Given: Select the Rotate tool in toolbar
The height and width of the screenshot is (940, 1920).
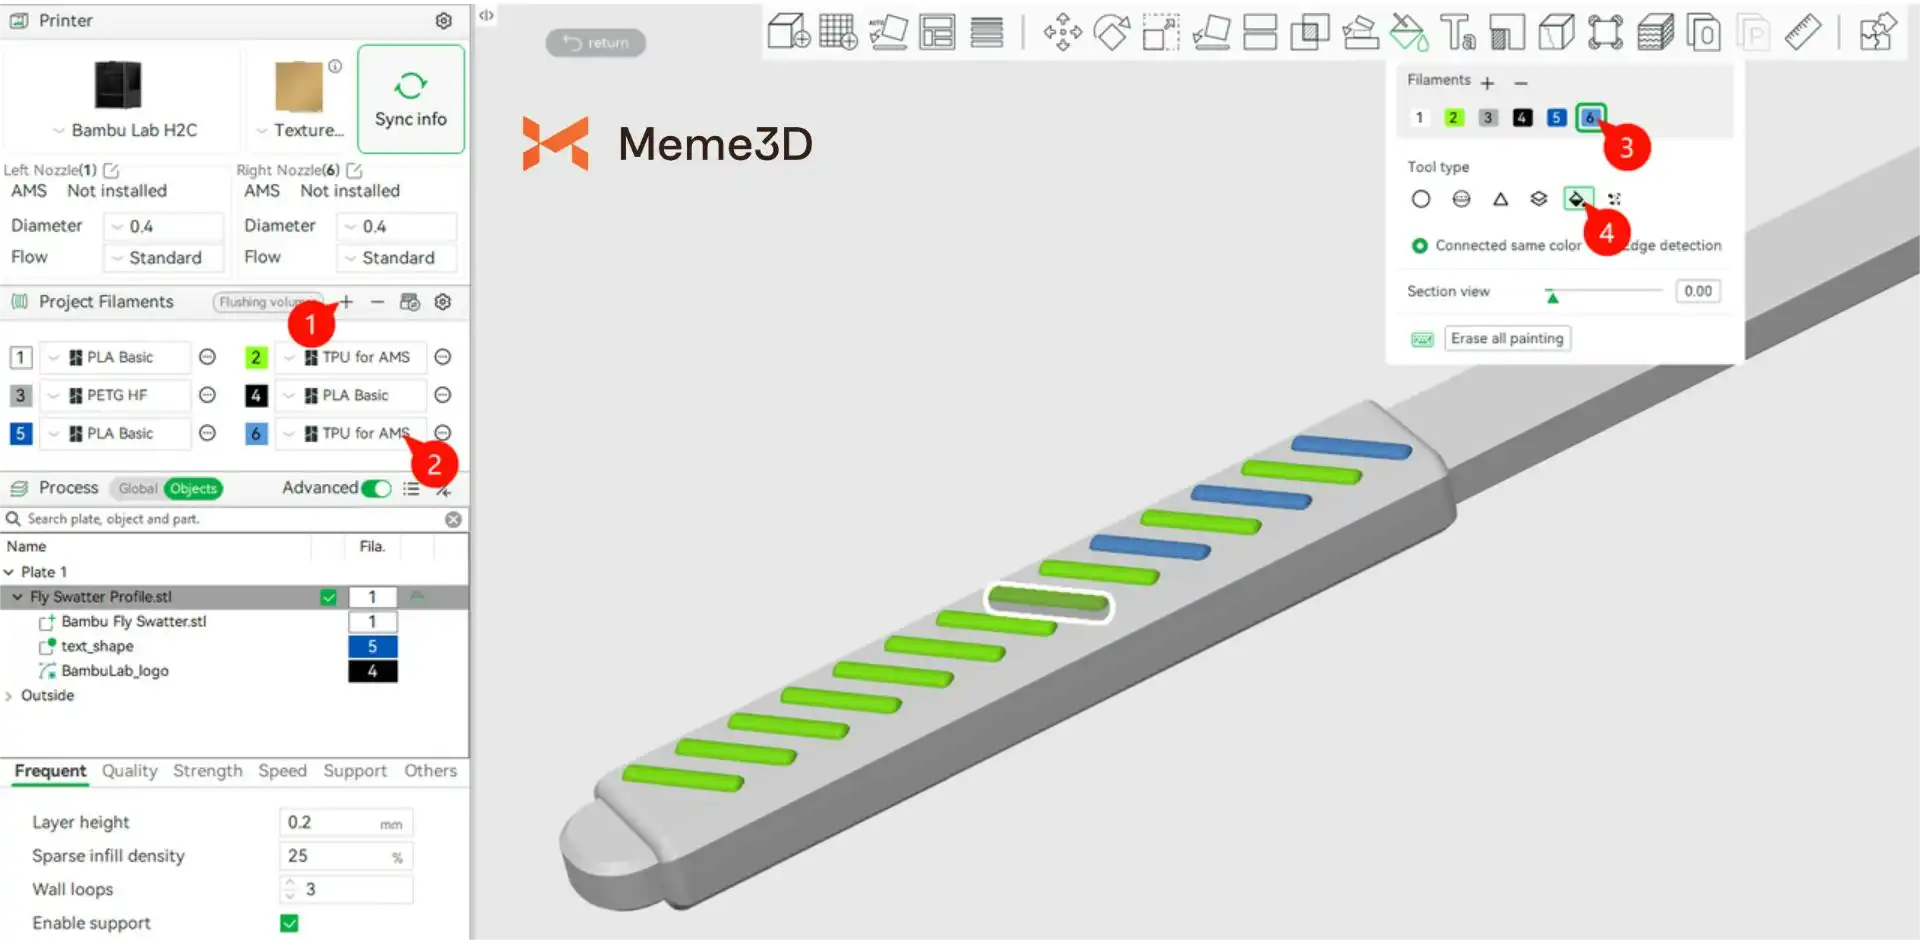Looking at the screenshot, I should tap(1111, 32).
